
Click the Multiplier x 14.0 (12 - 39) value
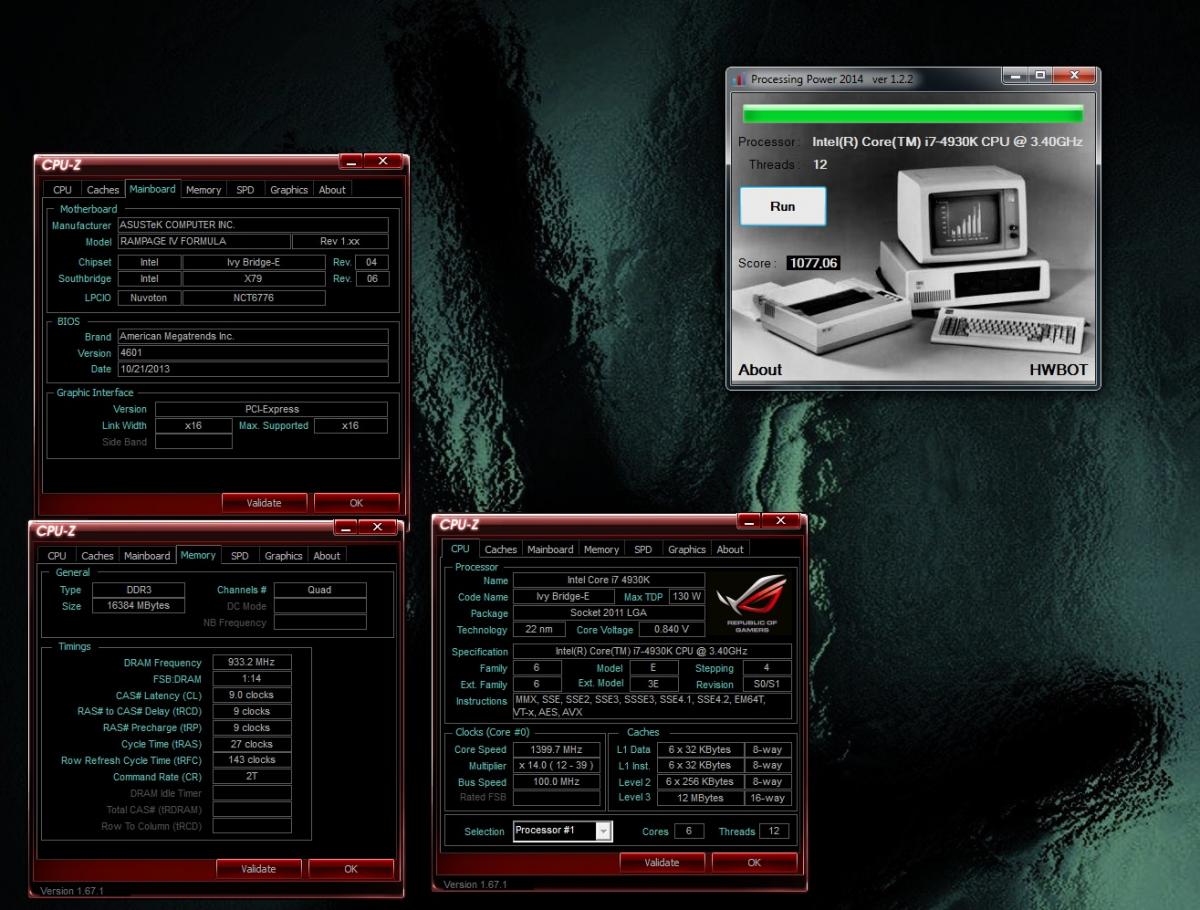click(x=557, y=765)
